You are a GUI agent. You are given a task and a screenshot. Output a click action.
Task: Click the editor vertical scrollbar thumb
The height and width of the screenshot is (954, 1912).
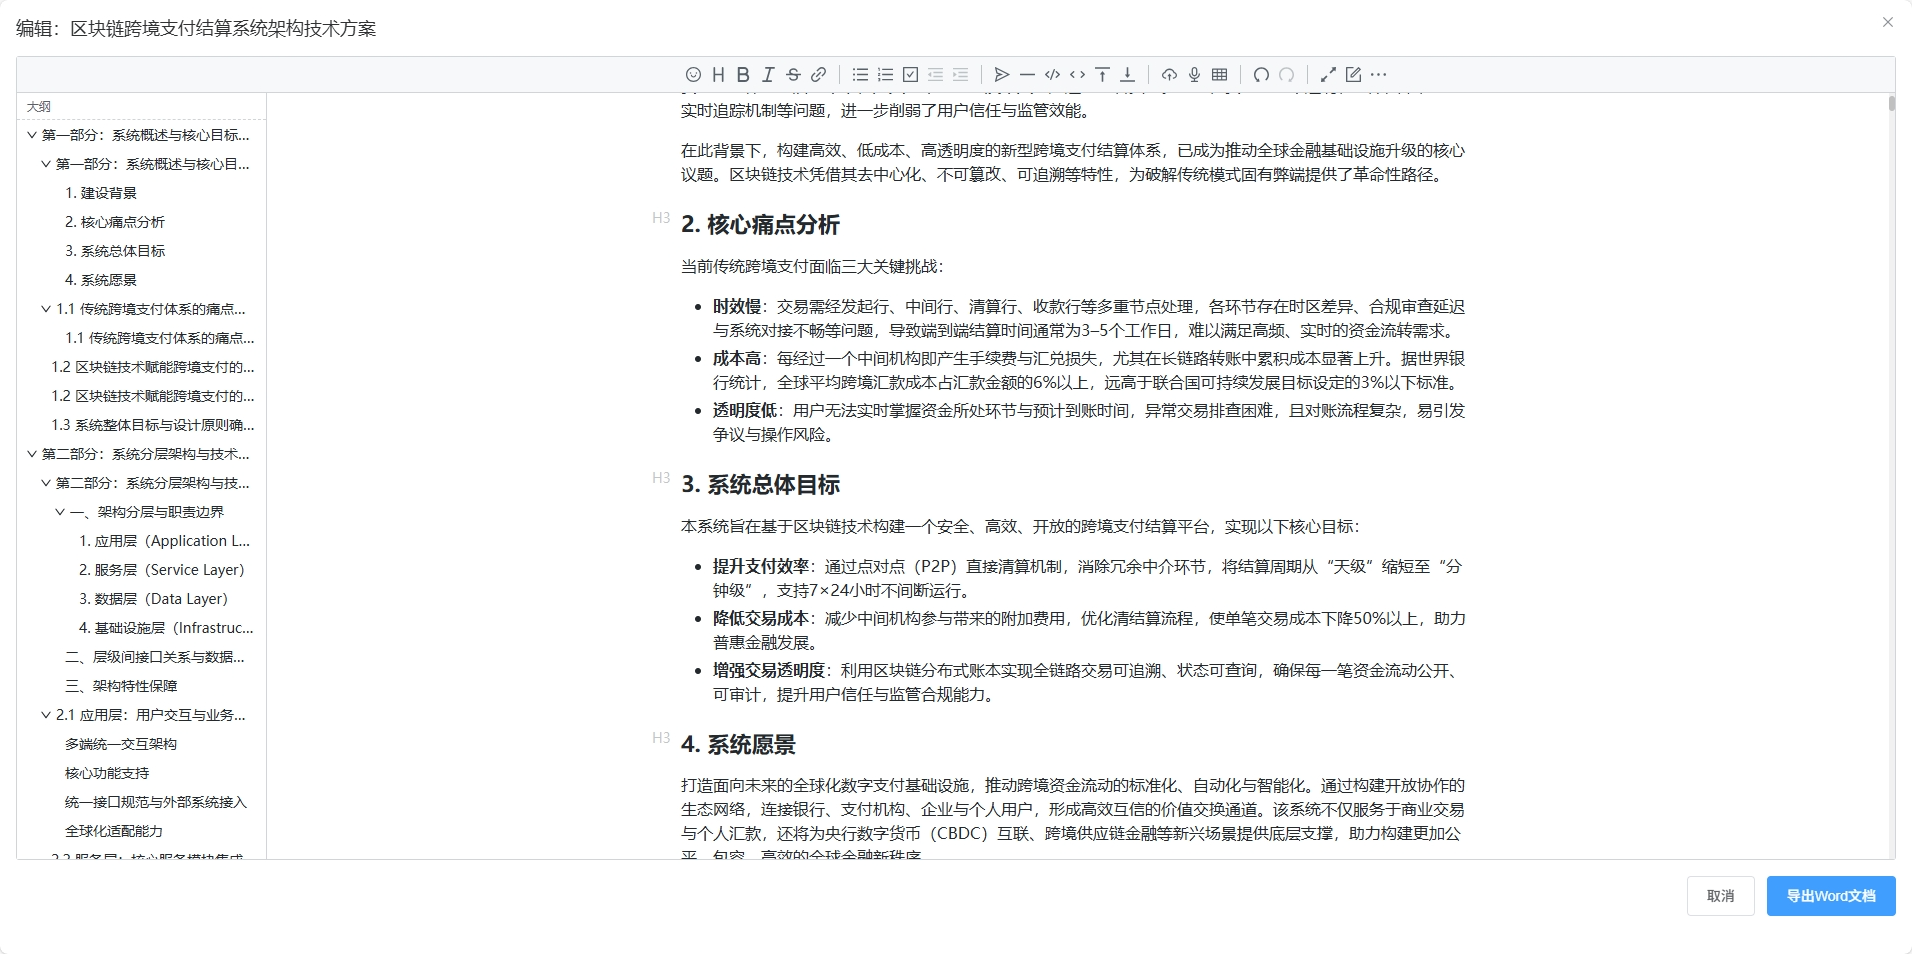click(x=1891, y=103)
